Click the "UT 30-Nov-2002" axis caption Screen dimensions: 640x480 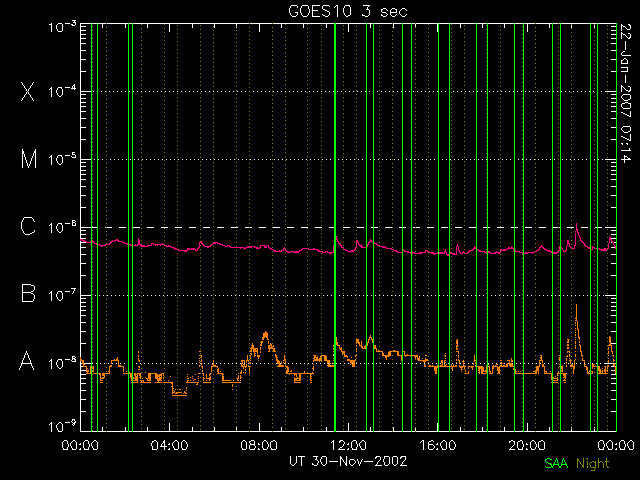coord(348,461)
